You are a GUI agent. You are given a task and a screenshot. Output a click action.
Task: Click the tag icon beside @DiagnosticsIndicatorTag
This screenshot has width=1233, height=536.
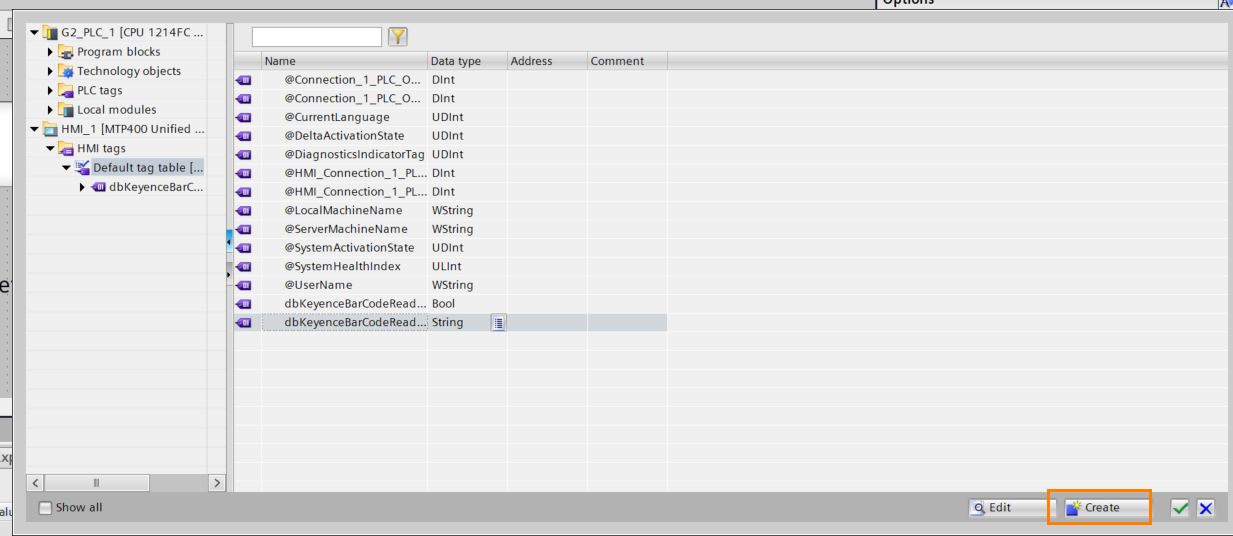[x=244, y=155]
